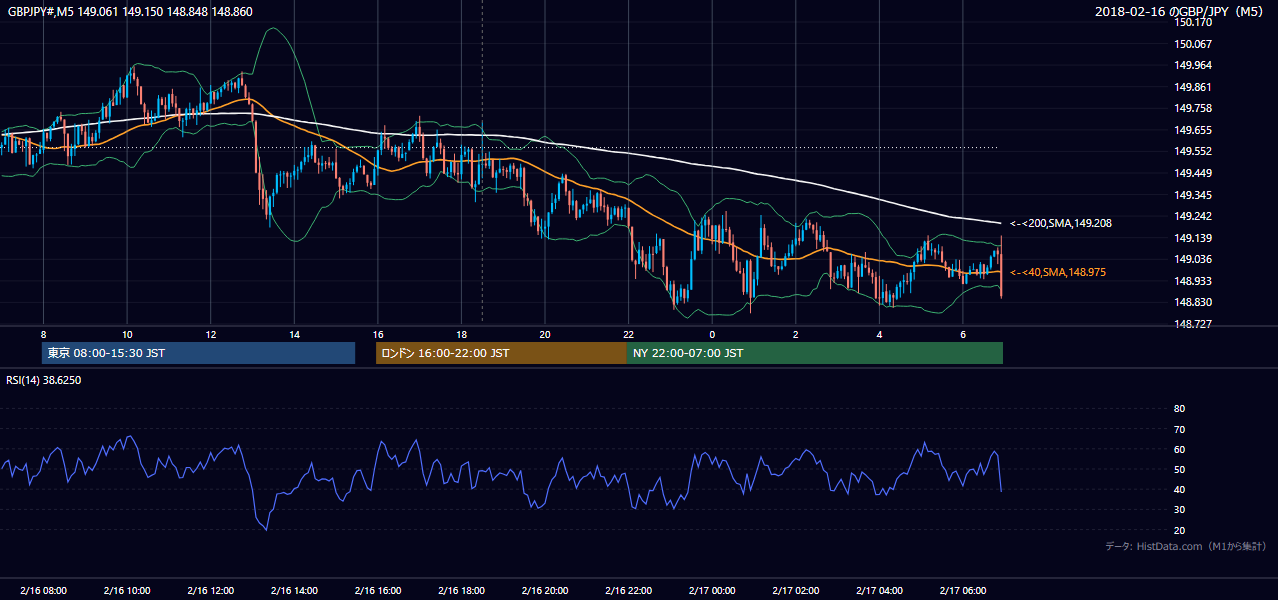Click hour label 16 under the price chart
1278x600 pixels.
pos(377,334)
